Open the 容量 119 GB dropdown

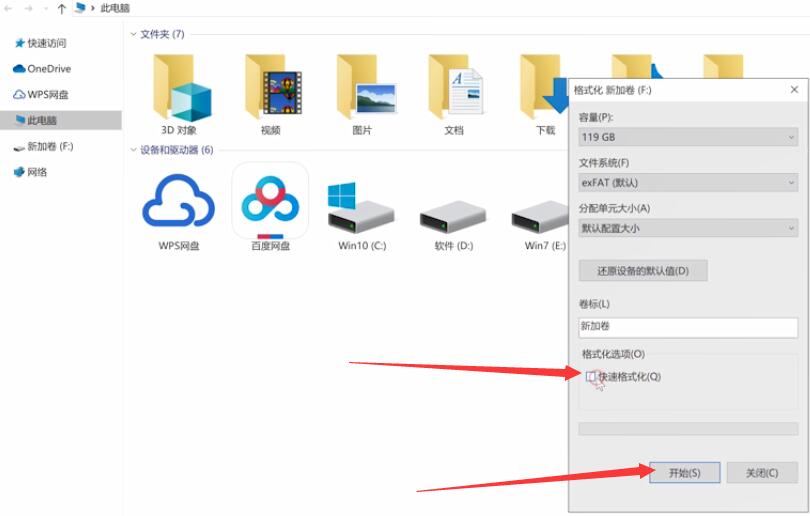tap(688, 137)
